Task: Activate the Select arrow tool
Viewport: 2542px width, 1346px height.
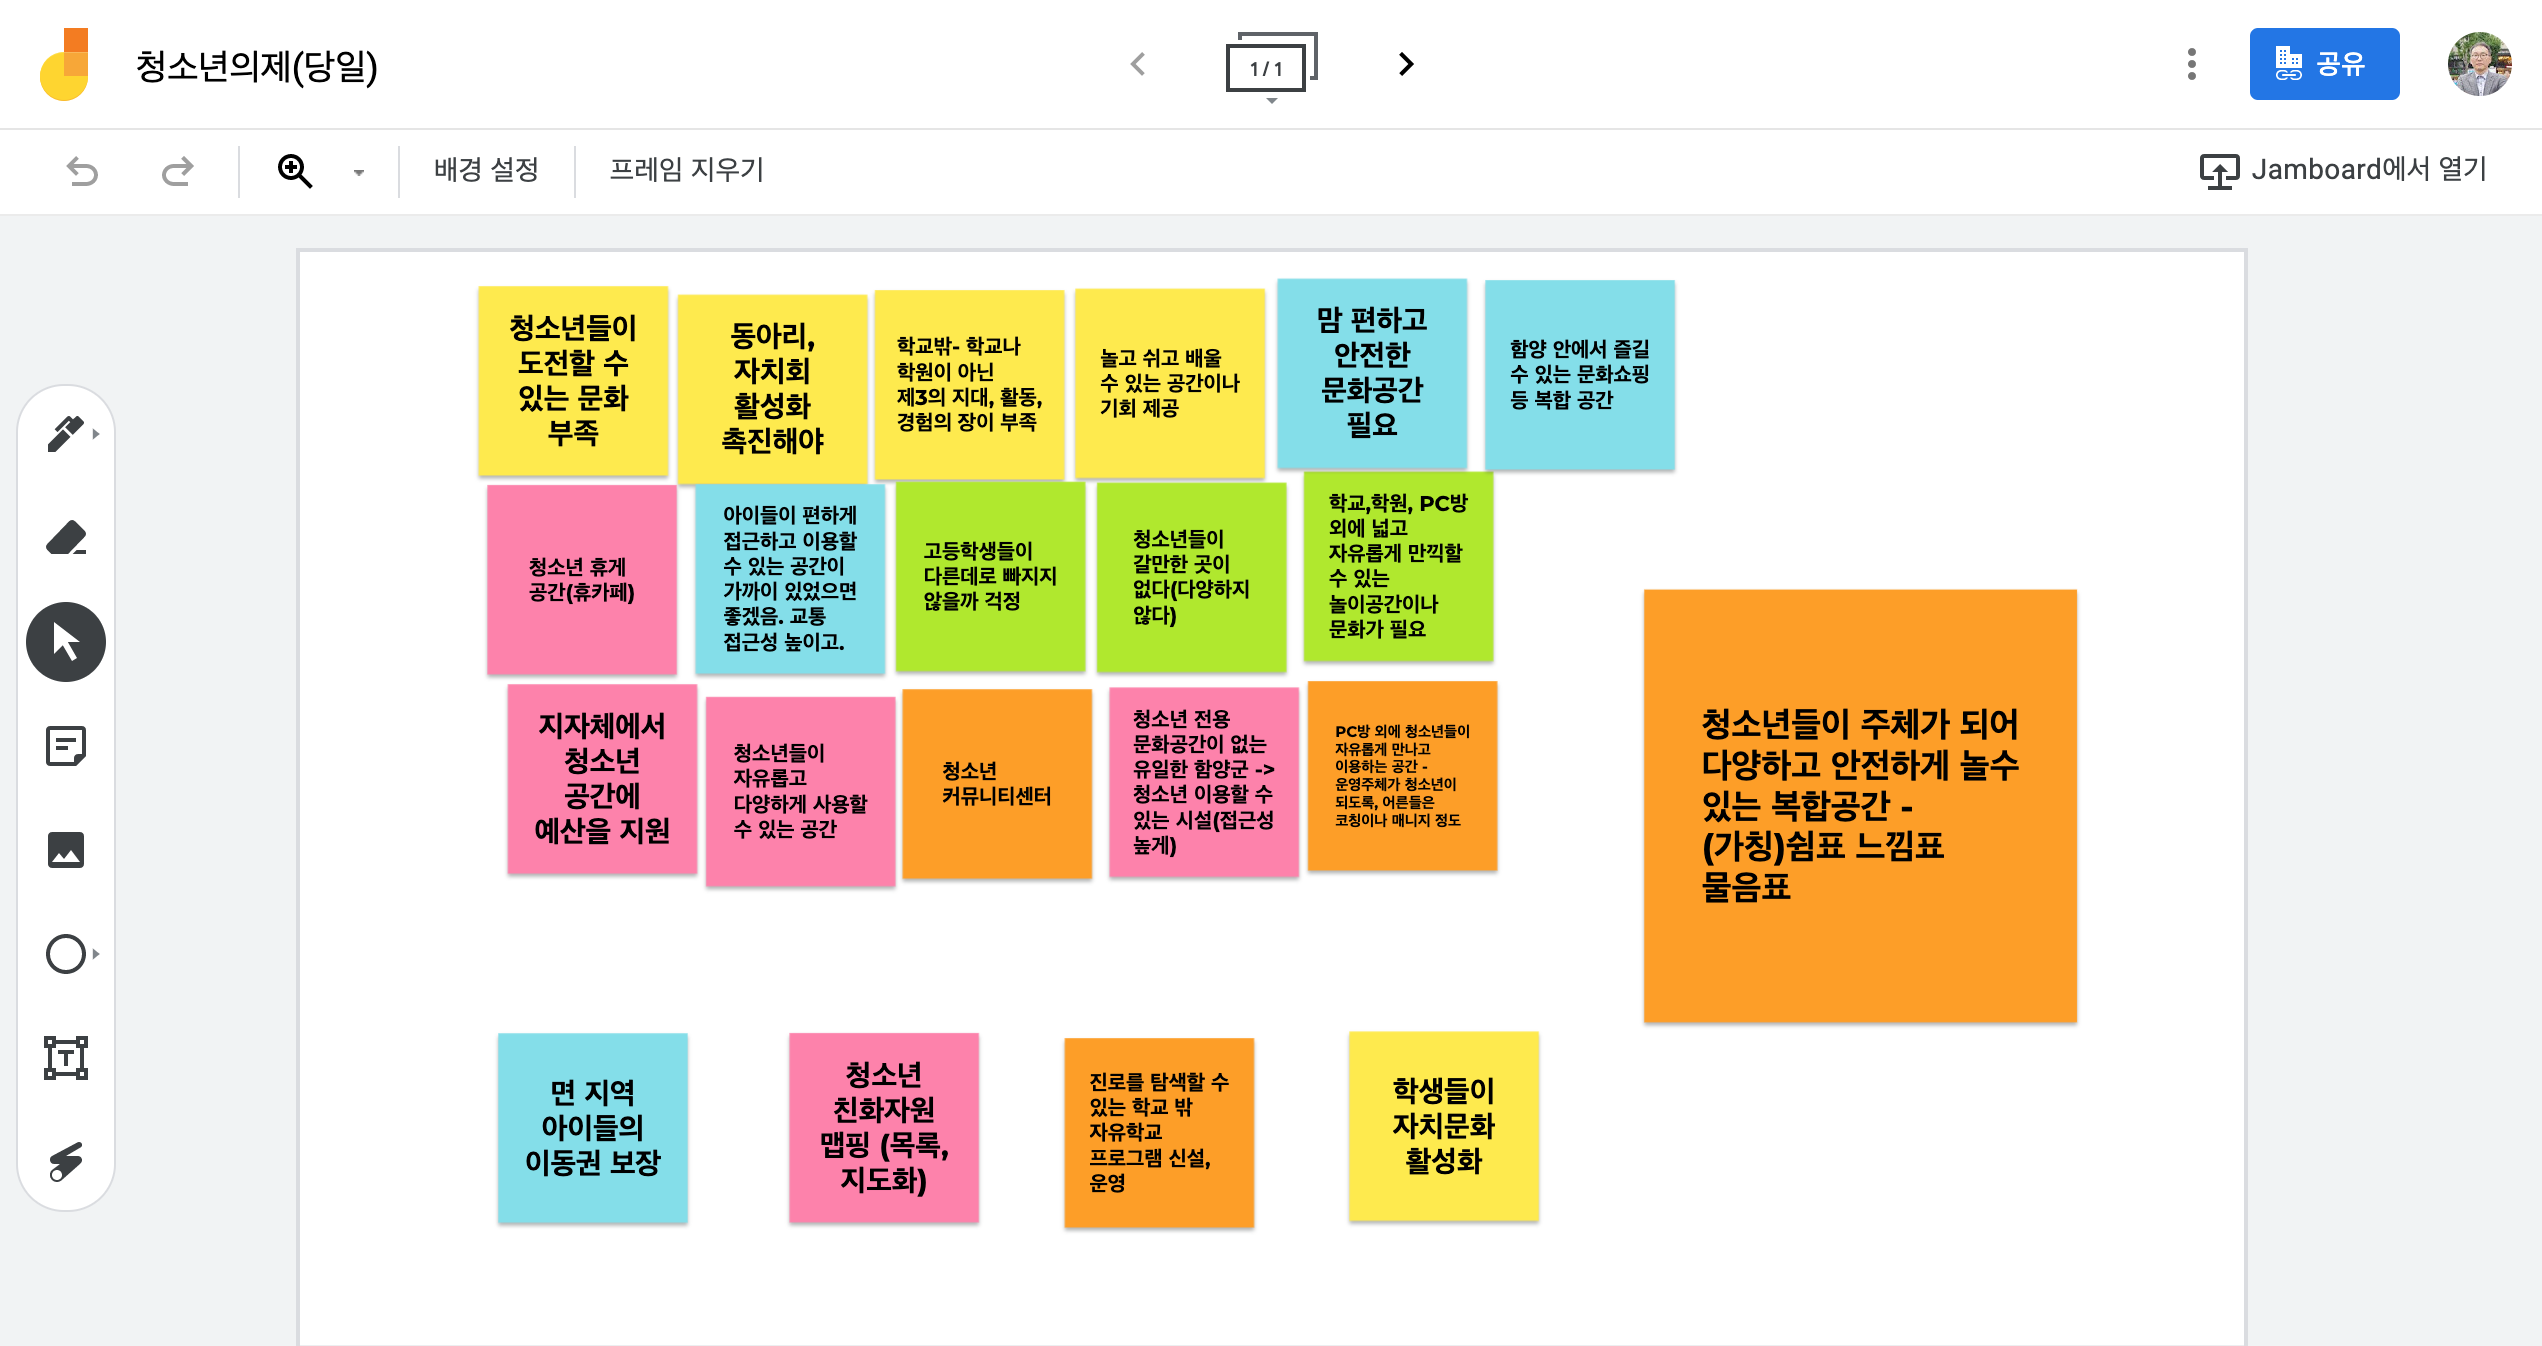Action: coord(66,642)
